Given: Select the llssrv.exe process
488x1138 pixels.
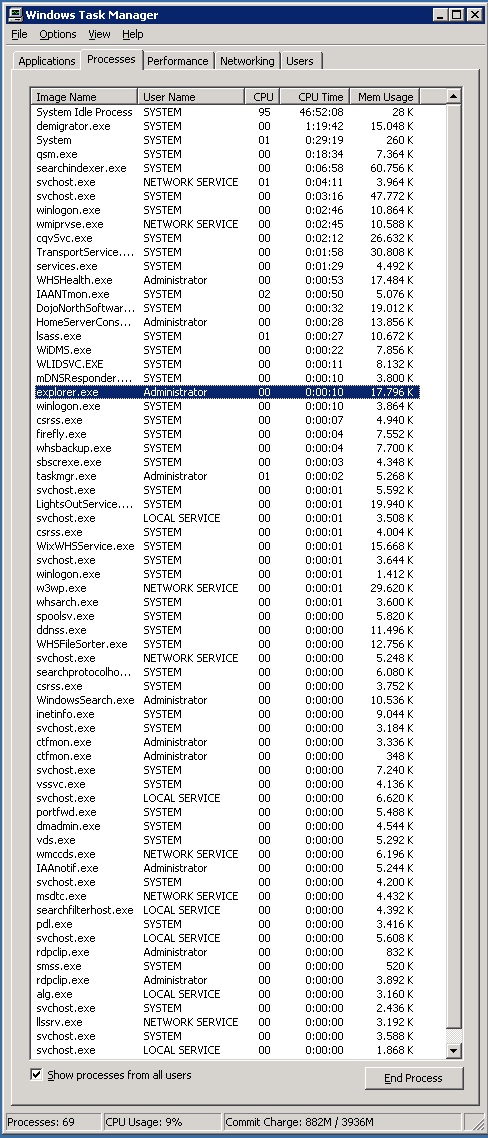Looking at the screenshot, I should coord(227,1022).
